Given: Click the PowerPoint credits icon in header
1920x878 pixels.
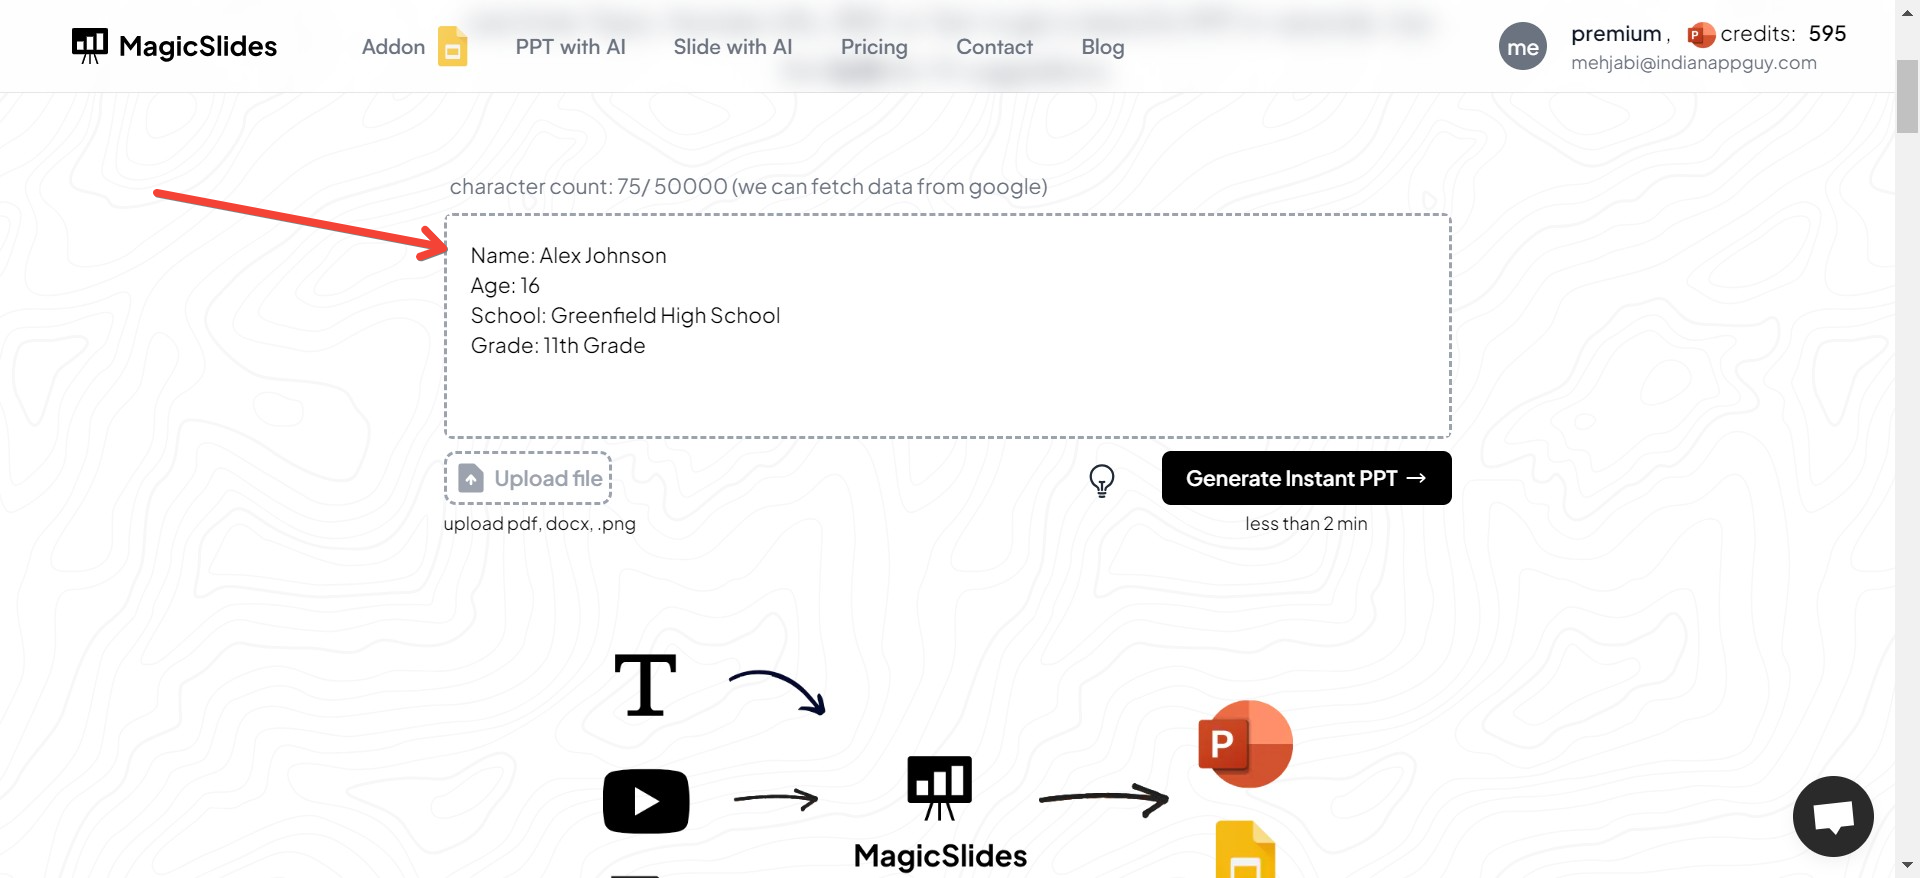Looking at the screenshot, I should (1700, 35).
